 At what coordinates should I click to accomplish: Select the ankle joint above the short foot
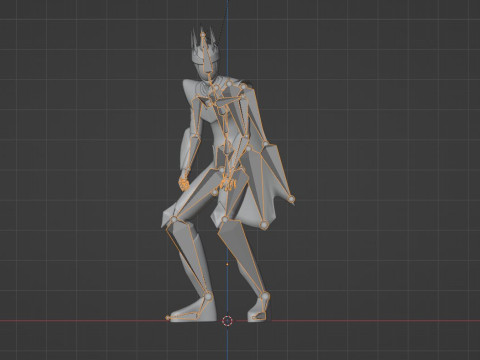tap(265, 296)
